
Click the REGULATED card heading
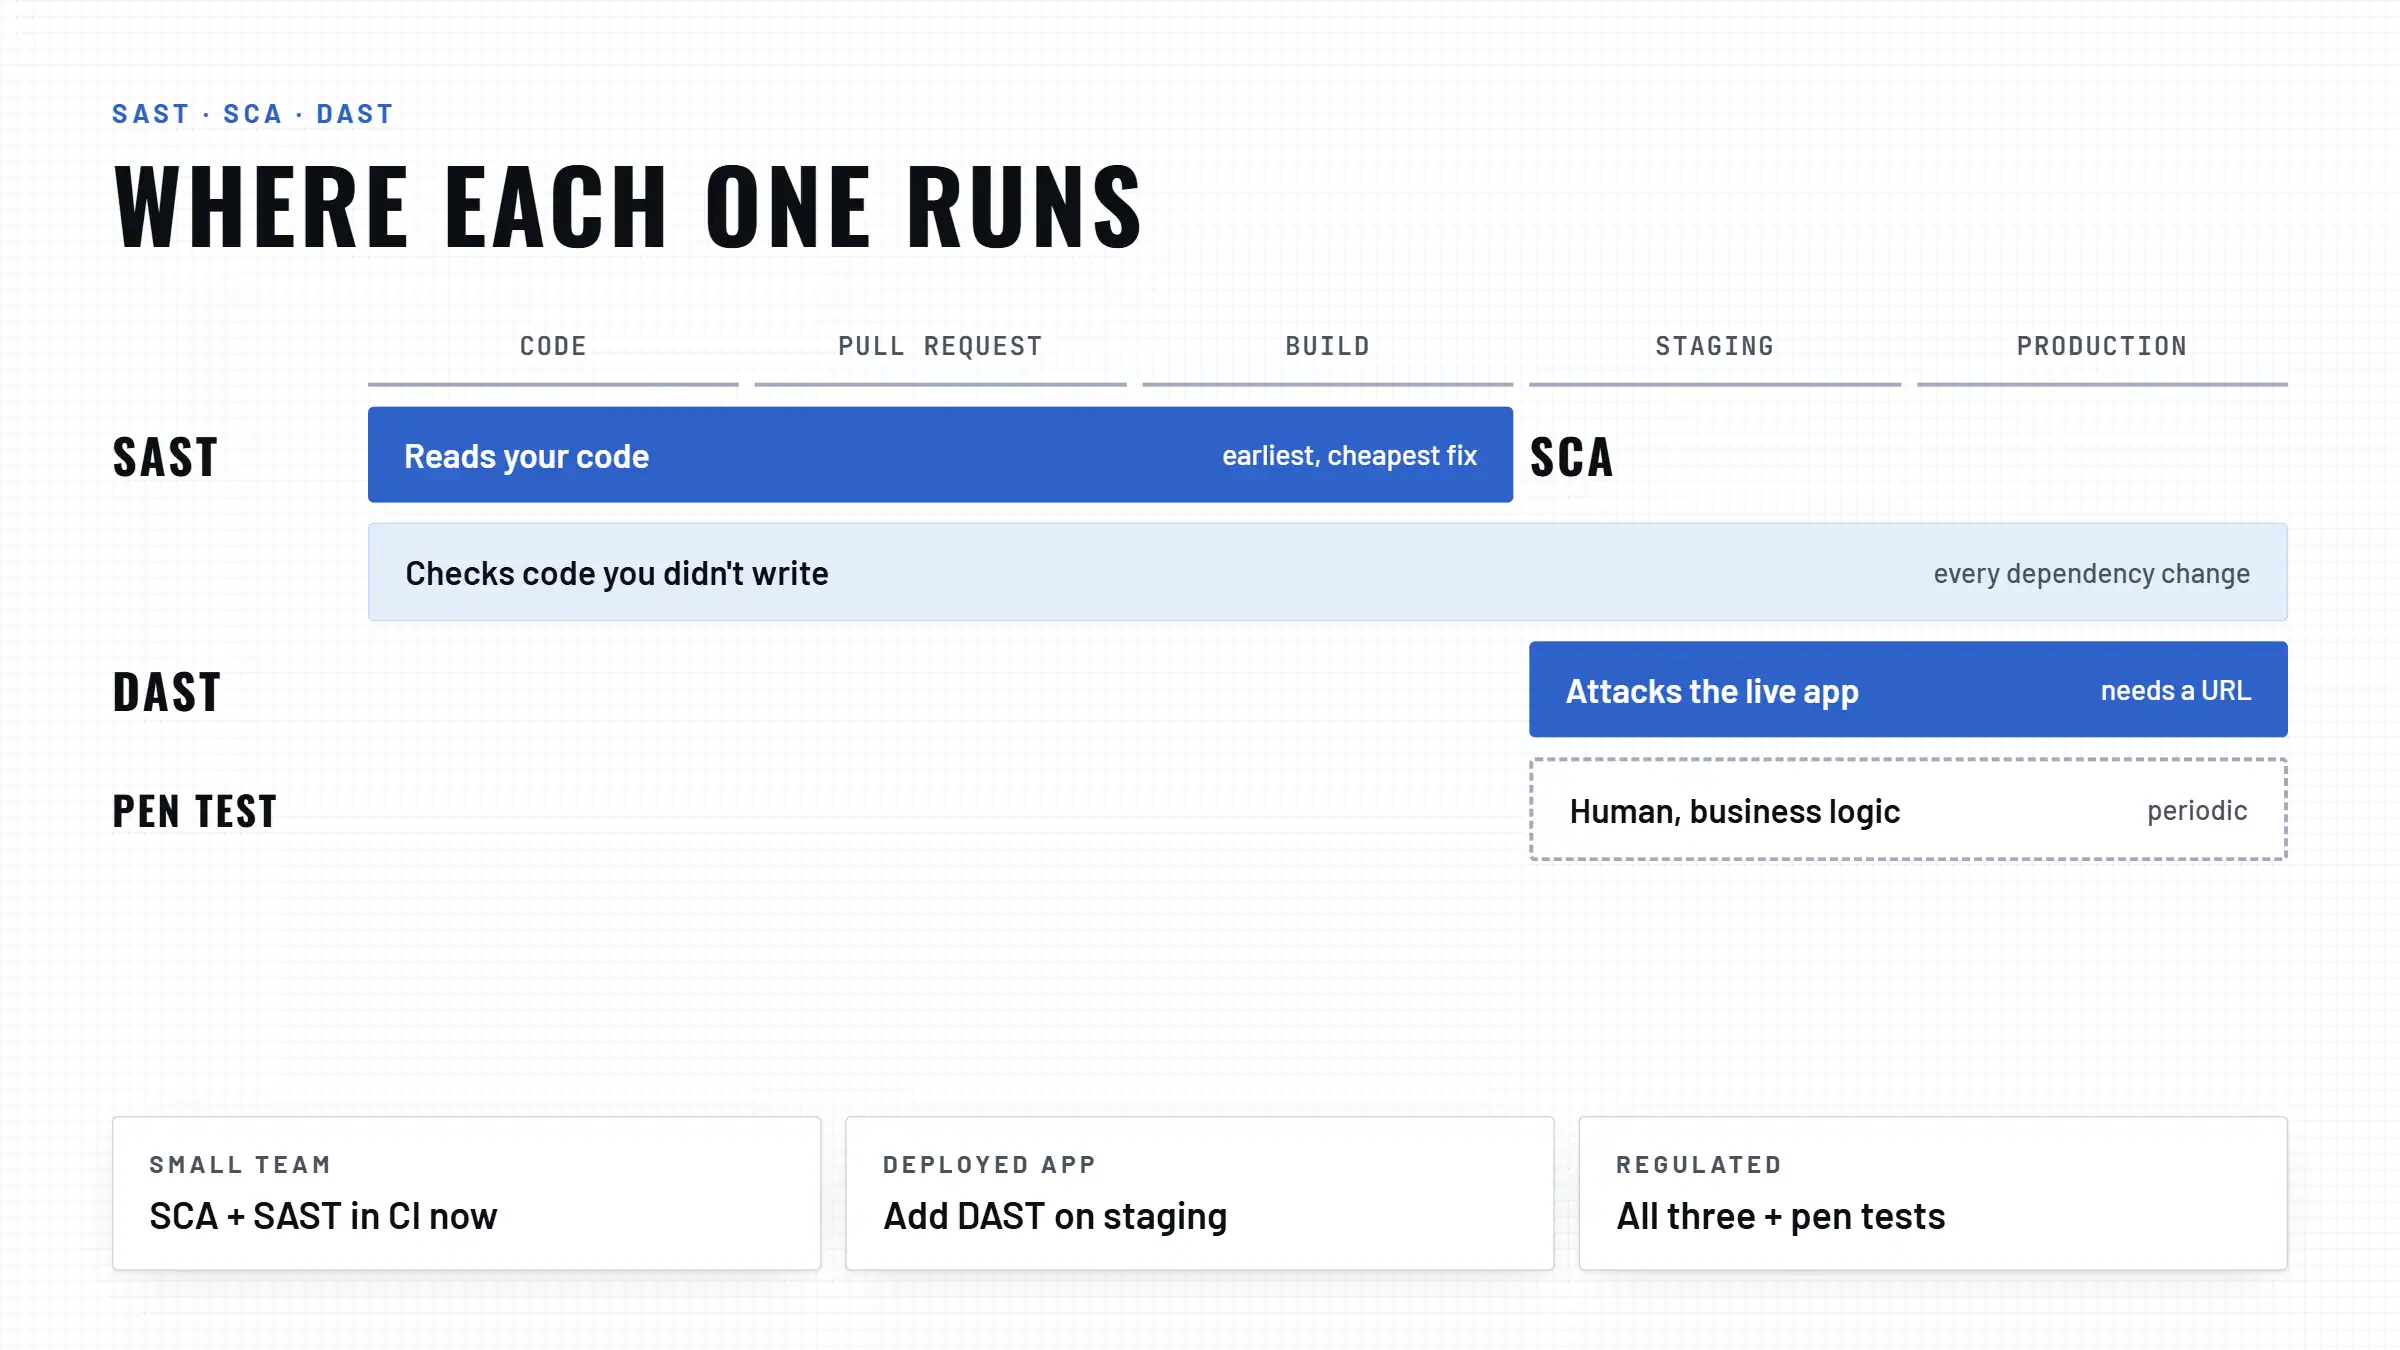[x=1699, y=1165]
